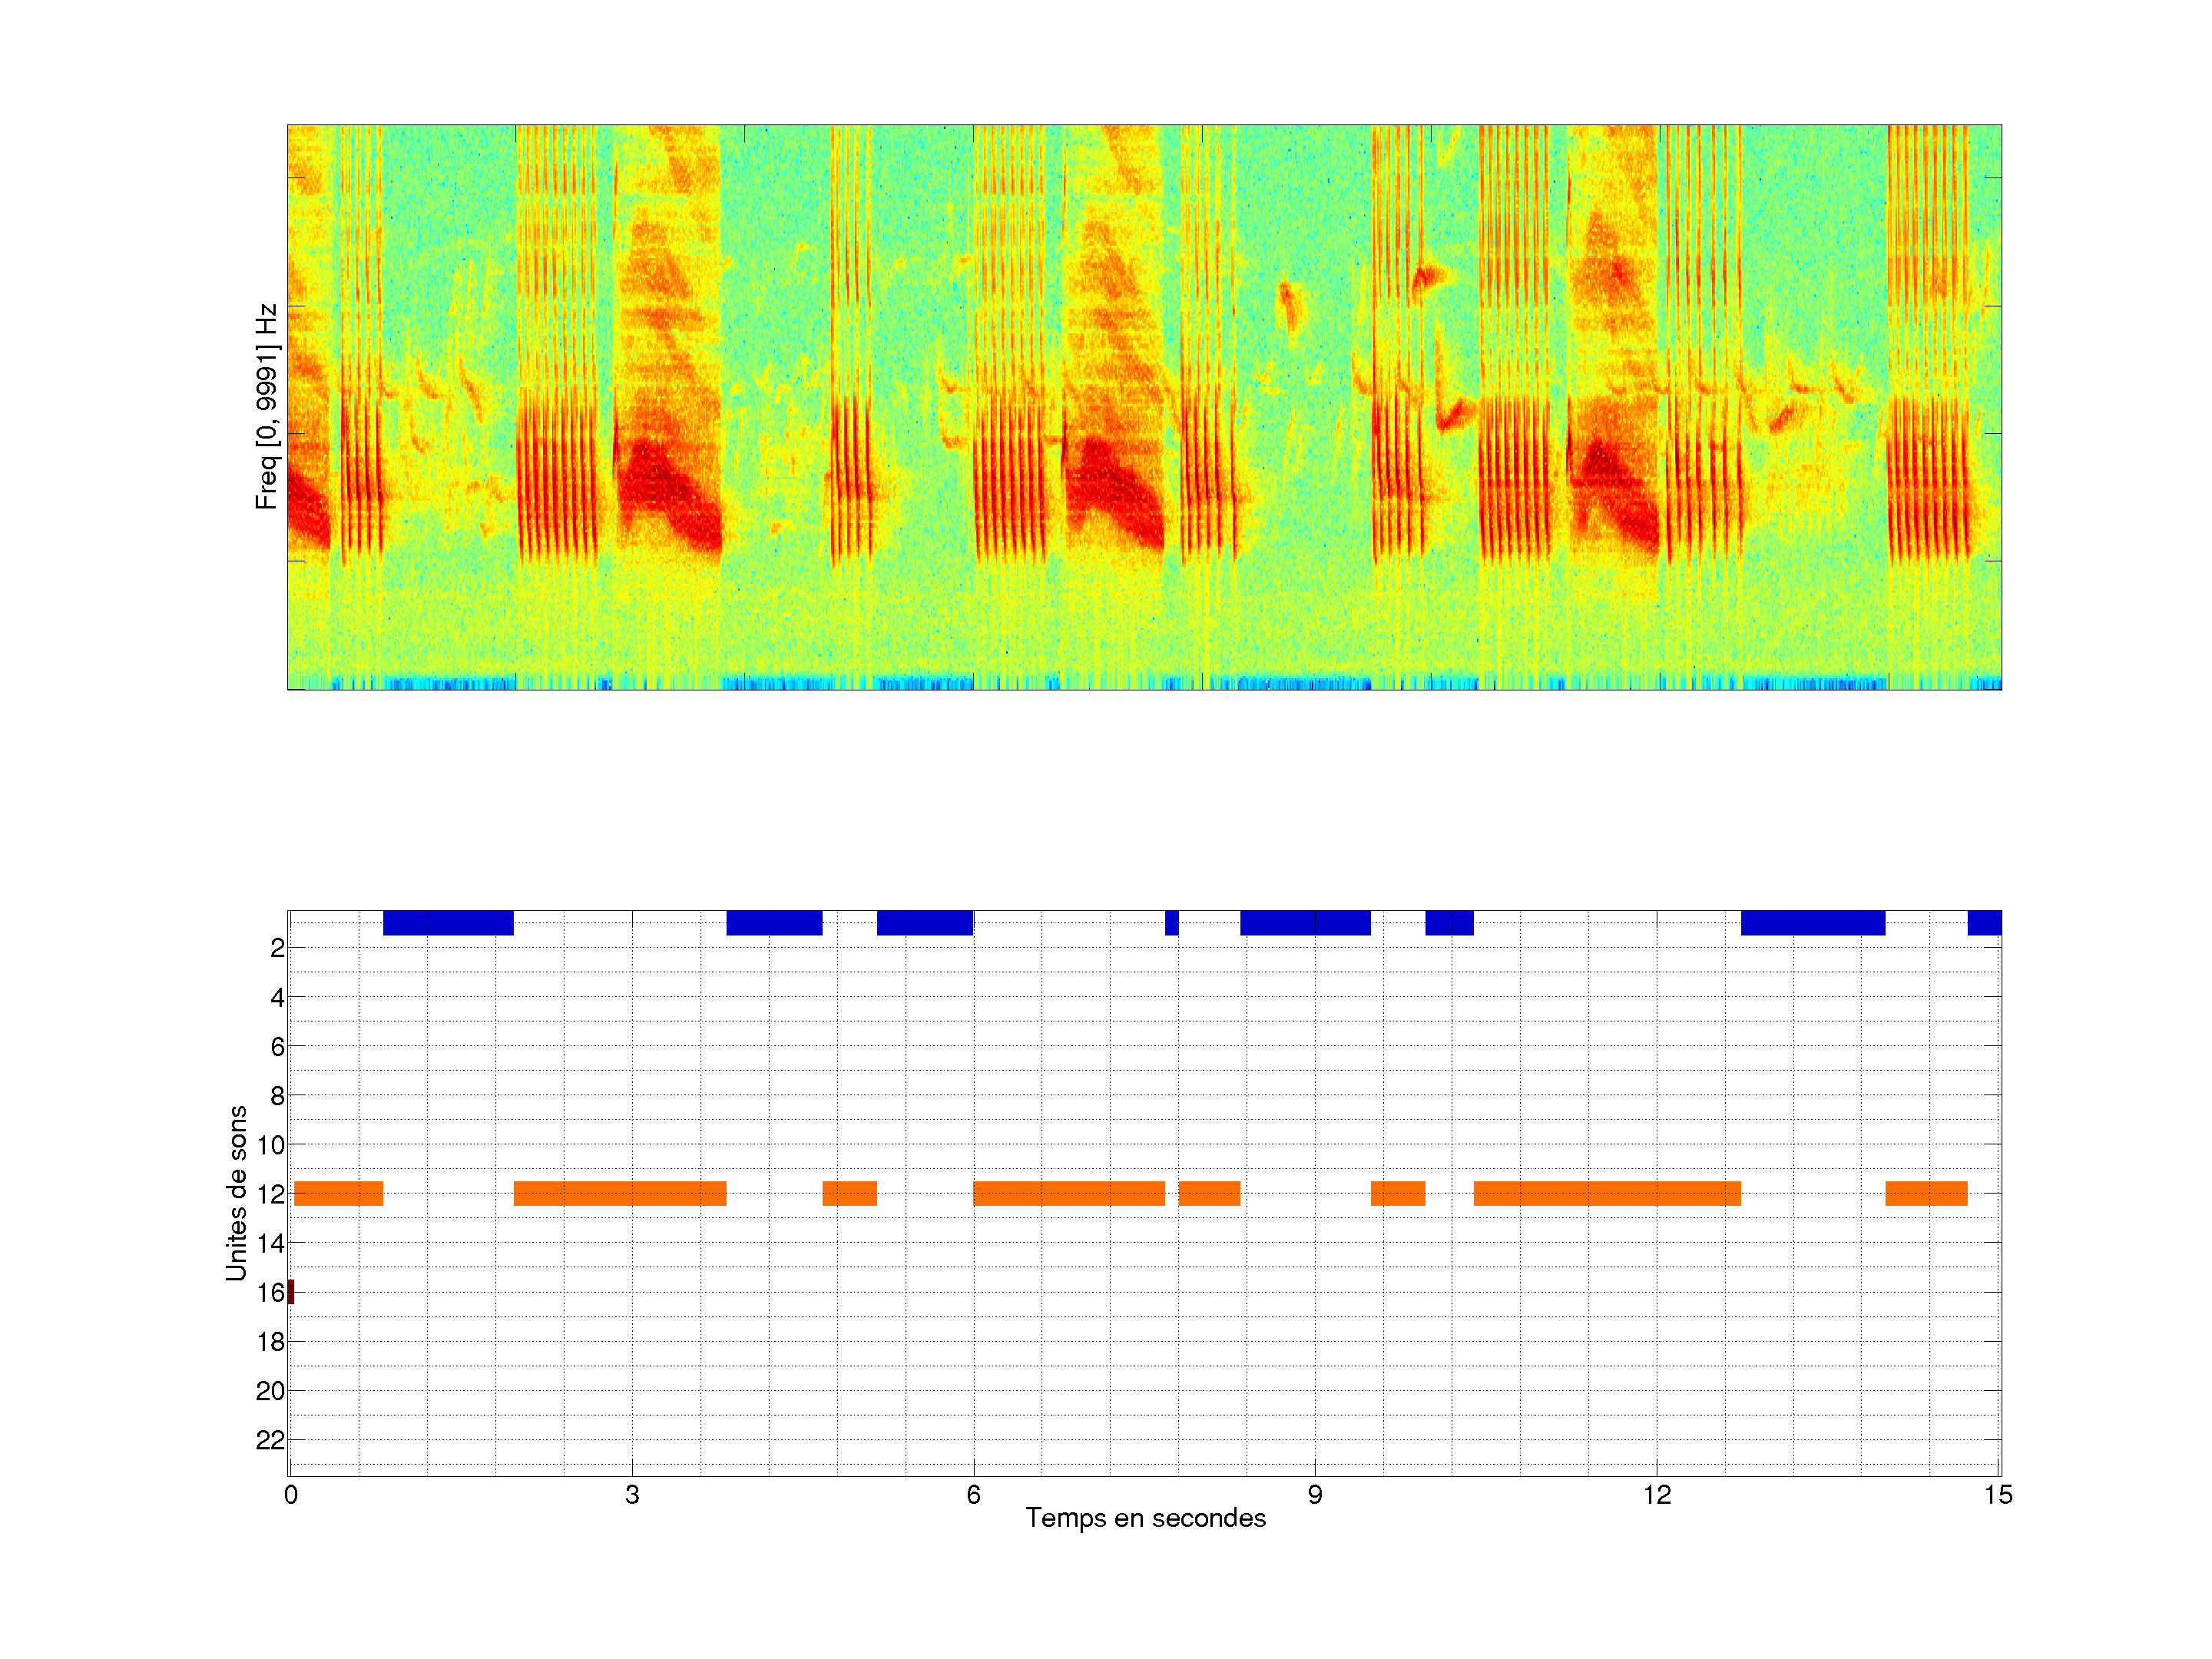Click the 'Temps en secondes' axis label
The image size is (2212, 1659).
1145,1518
